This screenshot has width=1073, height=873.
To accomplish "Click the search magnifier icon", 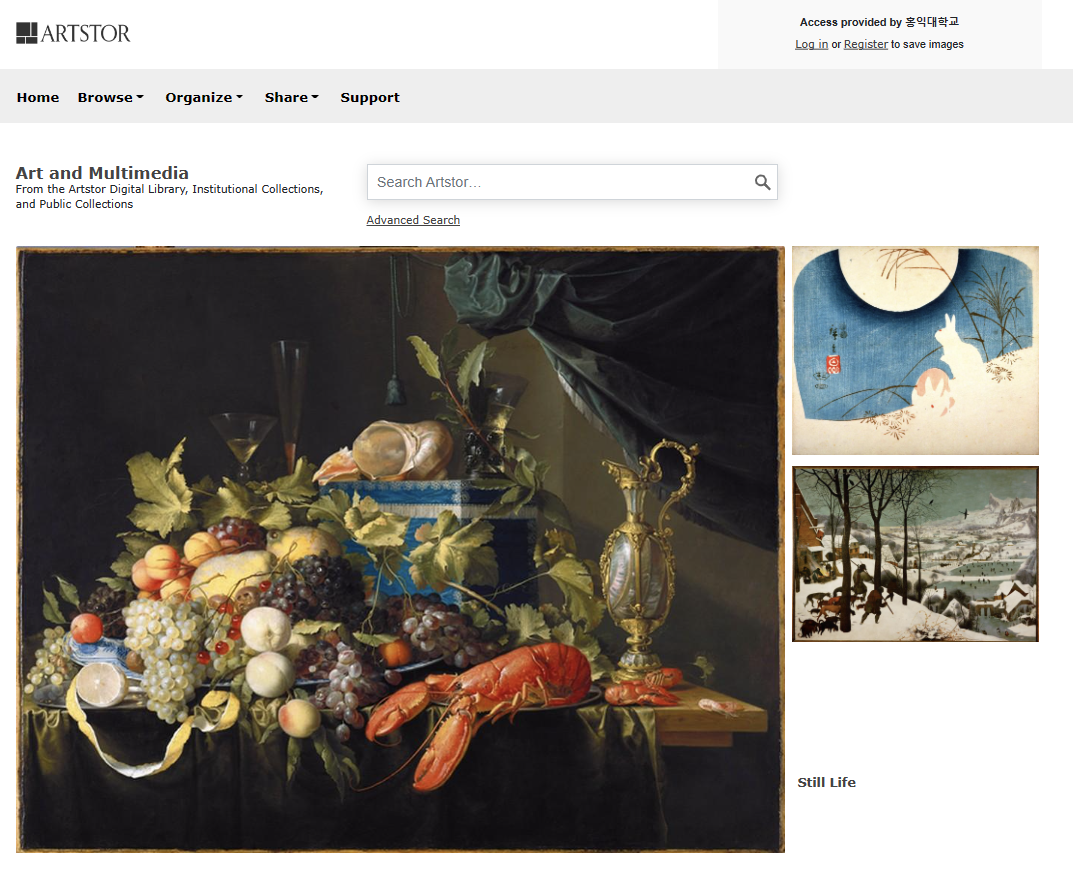I will pos(762,182).
